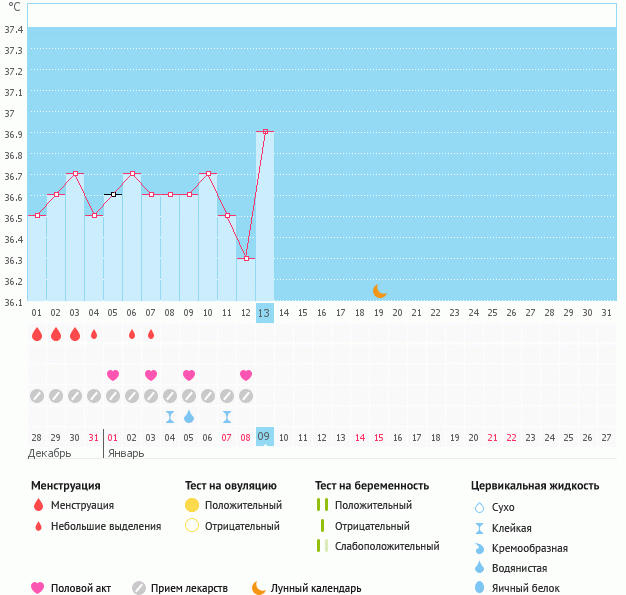Click the orange moon icon in the chart

[379, 291]
